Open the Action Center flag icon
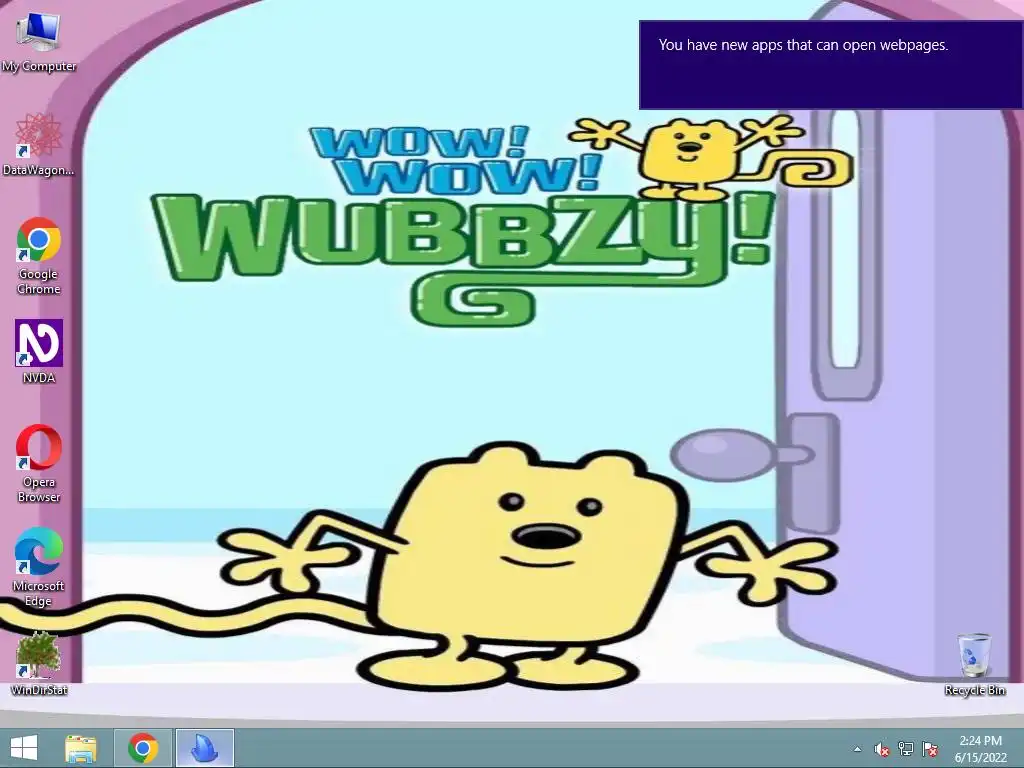 [930, 749]
